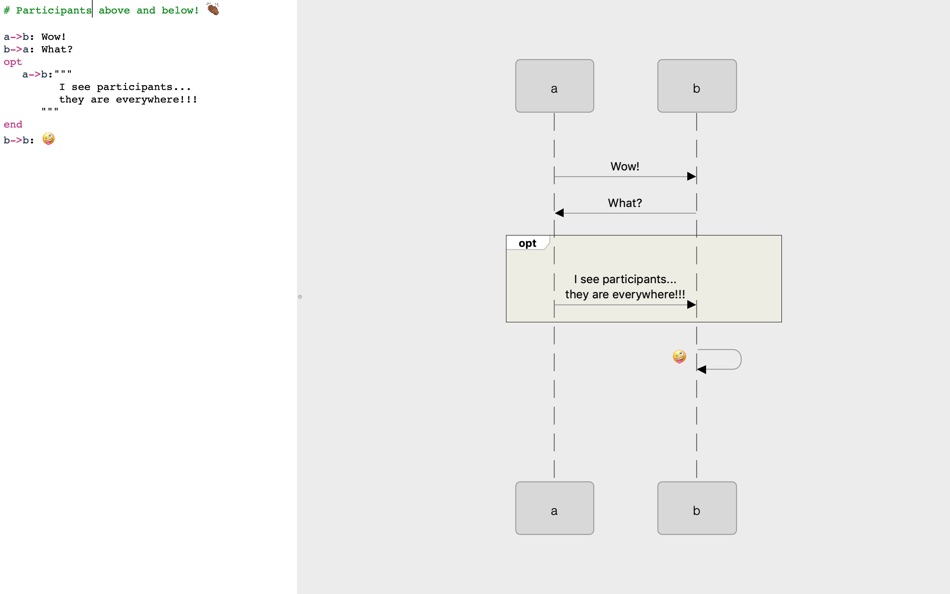Select the top participant box 'b'
Viewport: 950px width, 594px height.
coord(697,86)
